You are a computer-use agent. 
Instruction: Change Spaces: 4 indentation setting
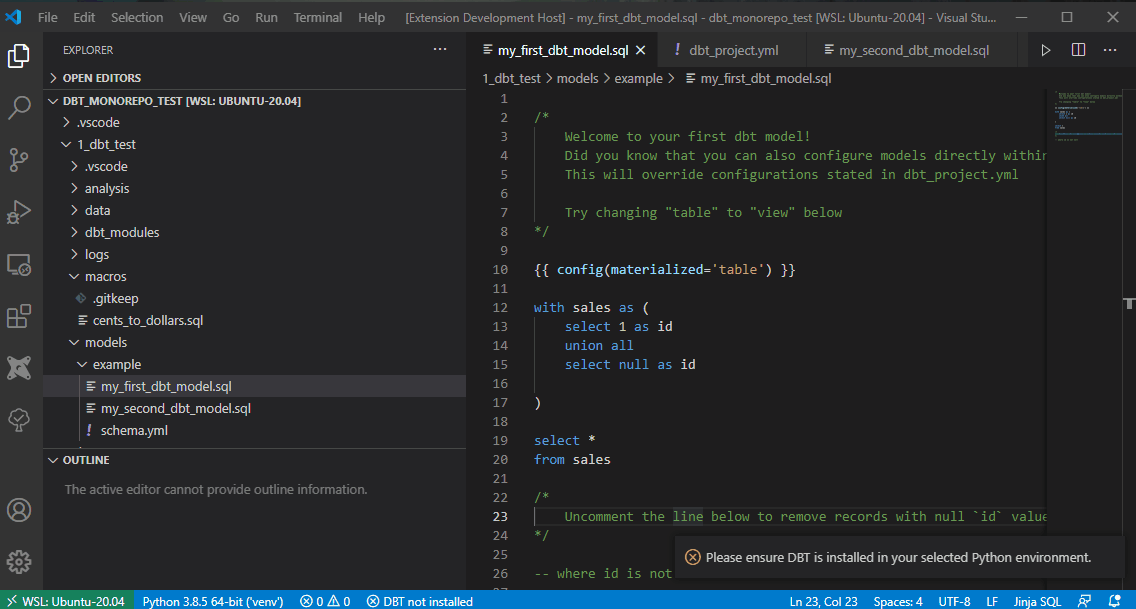(x=898, y=601)
